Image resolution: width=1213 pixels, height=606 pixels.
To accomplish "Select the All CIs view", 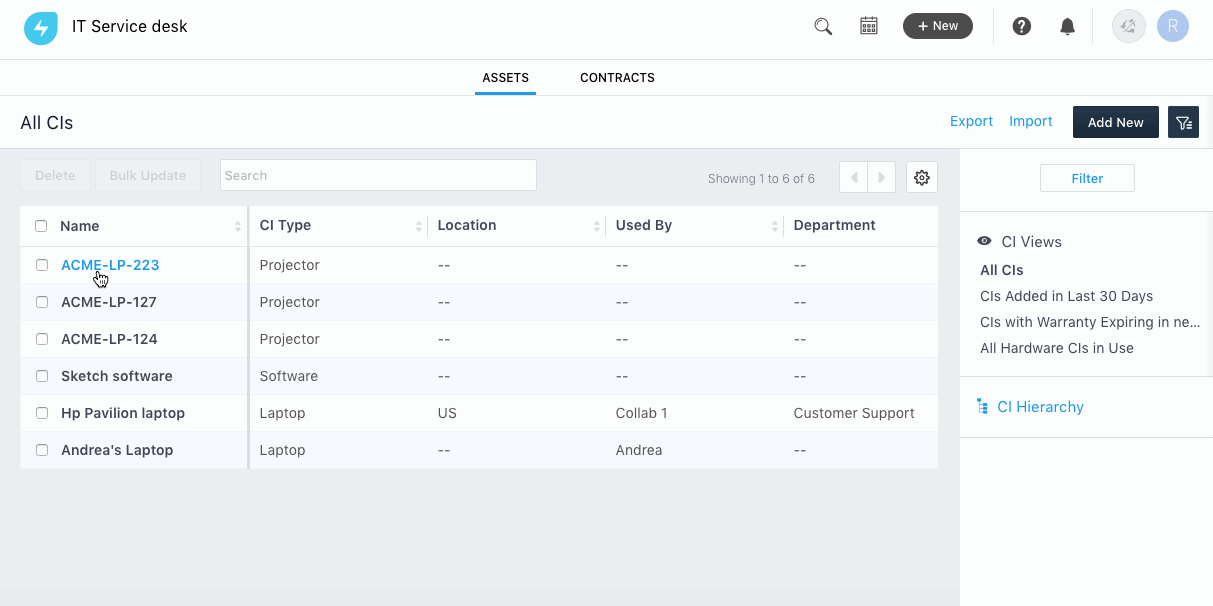I will [x=1002, y=270].
